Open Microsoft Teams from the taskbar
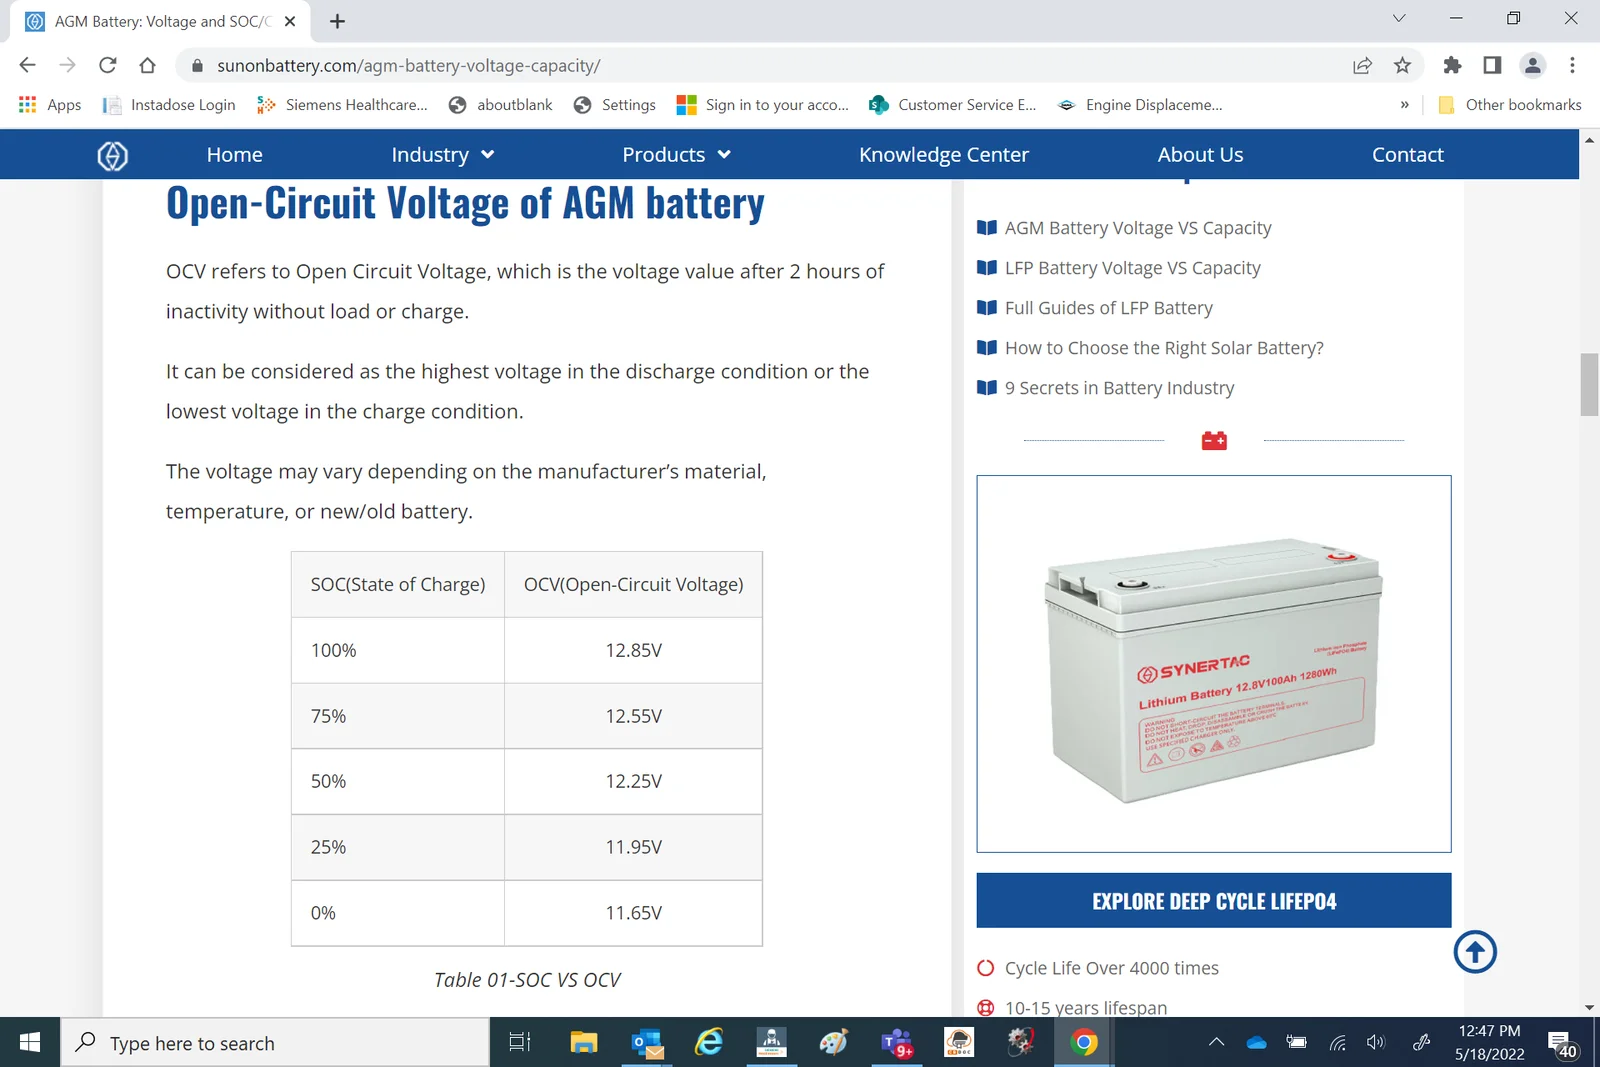1600x1067 pixels. click(x=896, y=1043)
